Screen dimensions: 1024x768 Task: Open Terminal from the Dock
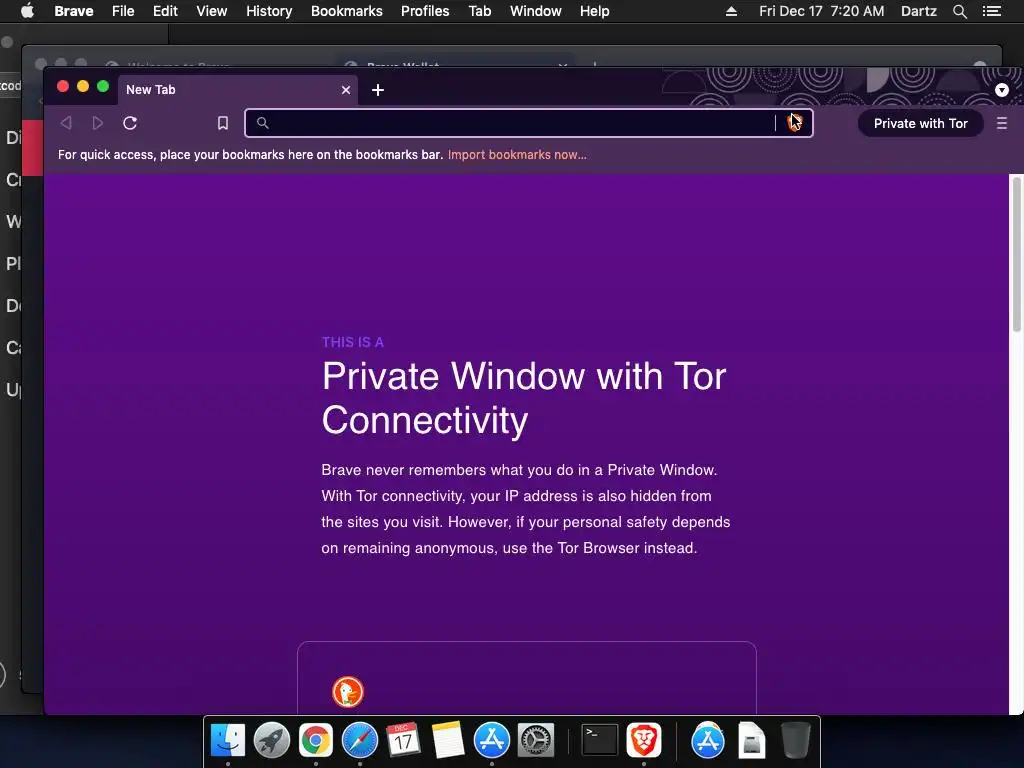point(600,740)
